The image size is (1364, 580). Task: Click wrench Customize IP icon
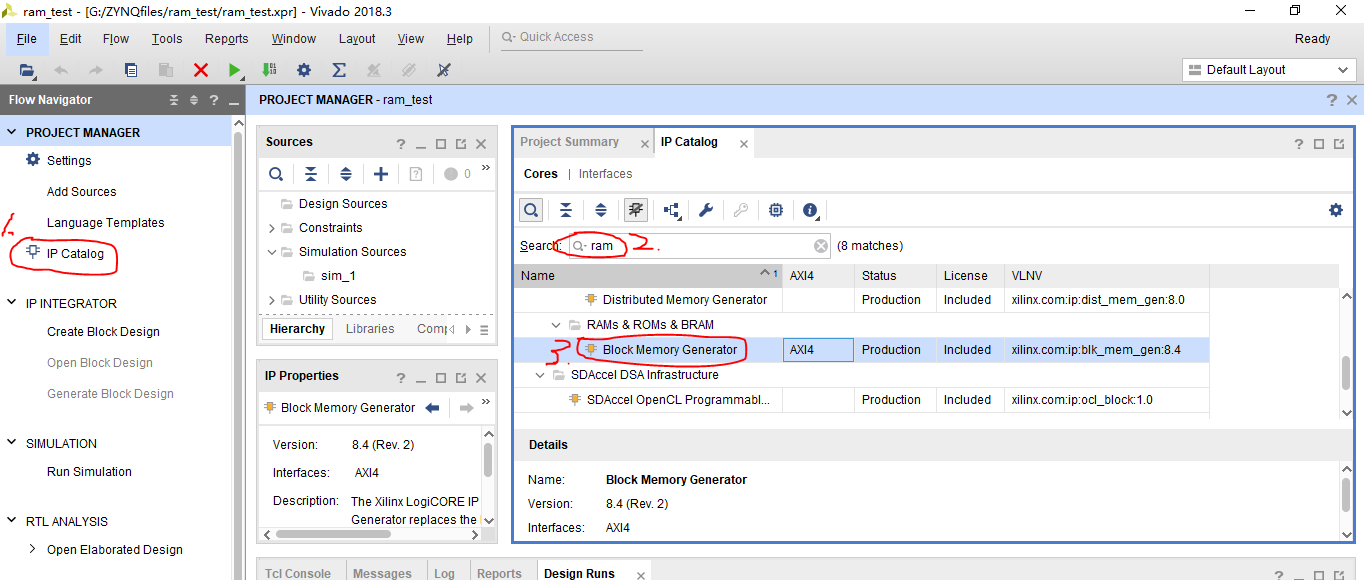pos(705,210)
